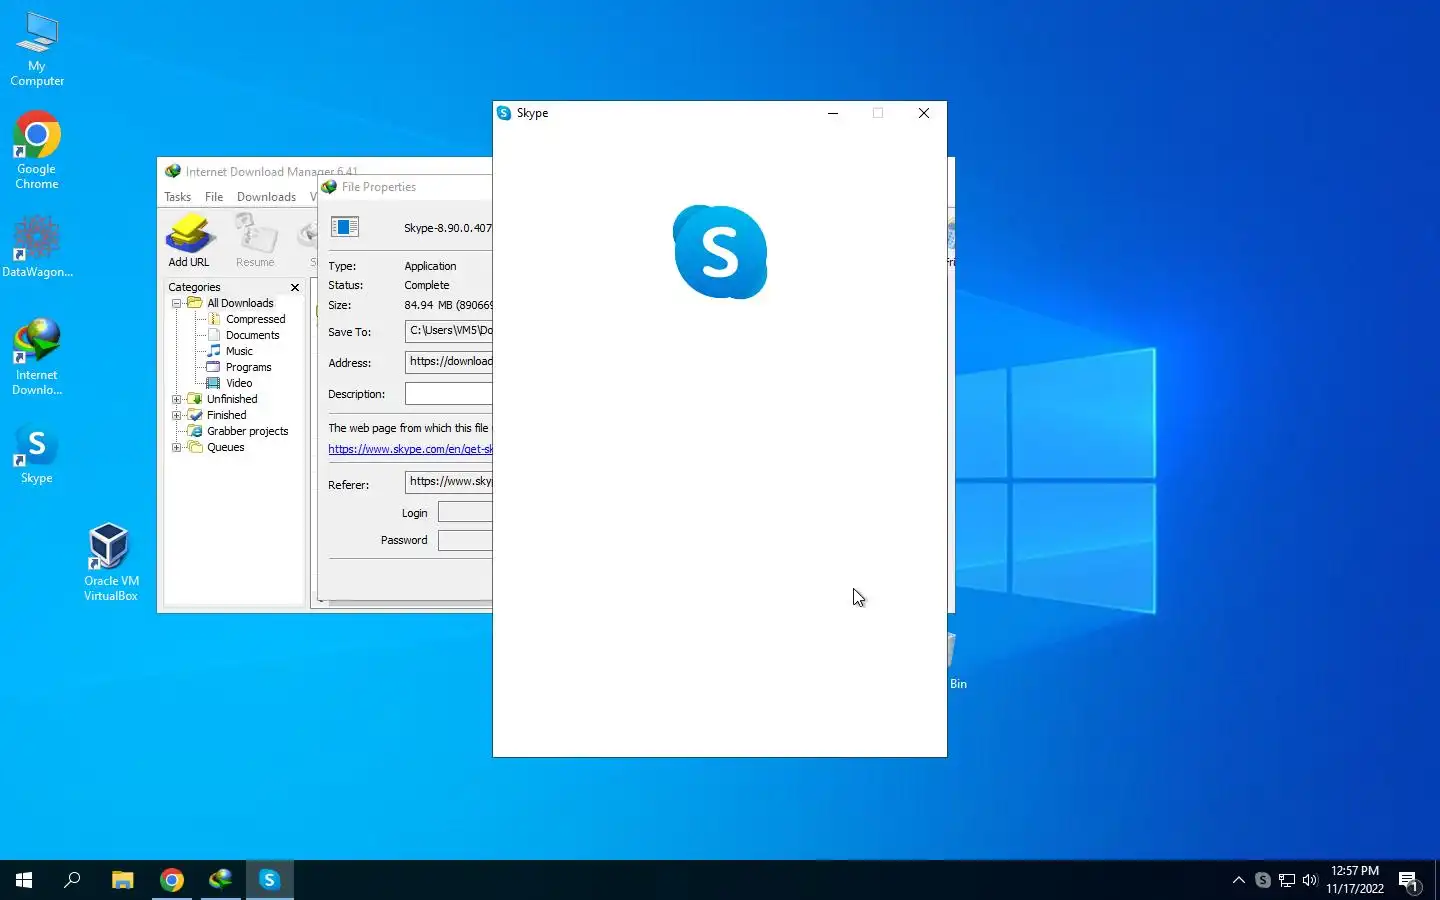
Task: Open taskbar search magnifier
Action: coord(72,880)
